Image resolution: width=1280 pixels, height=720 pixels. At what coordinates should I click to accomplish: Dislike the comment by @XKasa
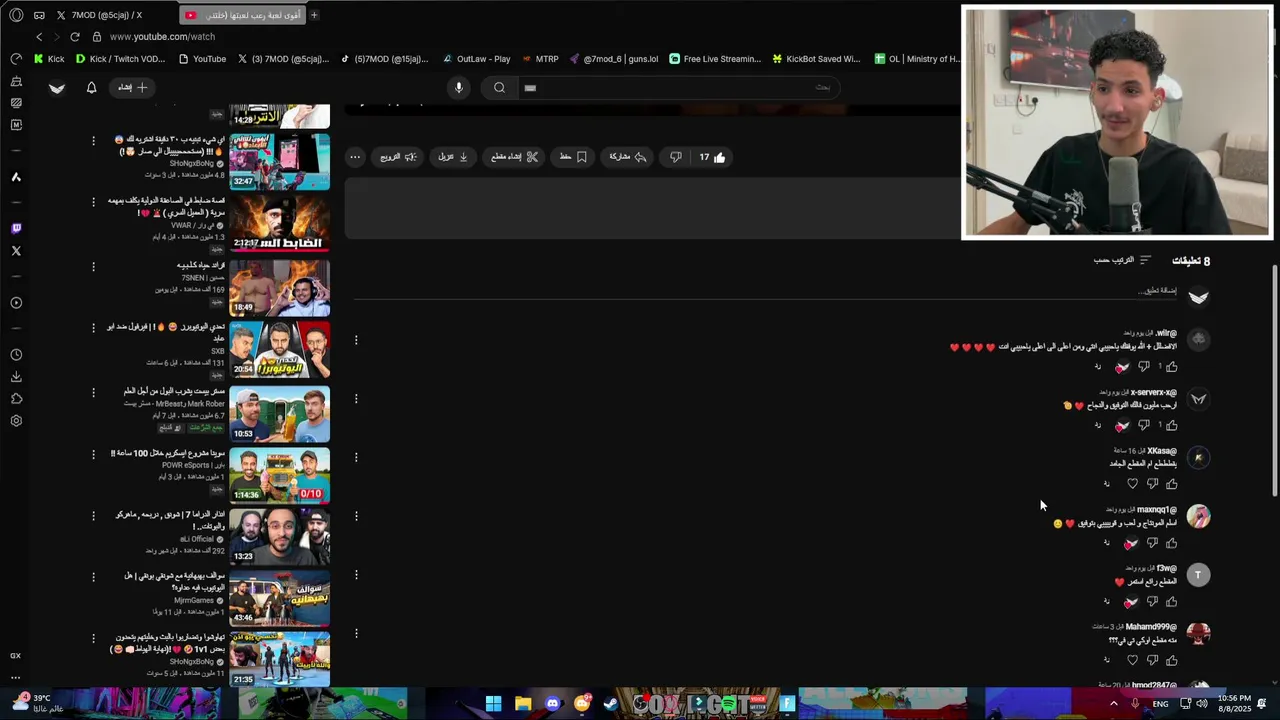(1152, 484)
